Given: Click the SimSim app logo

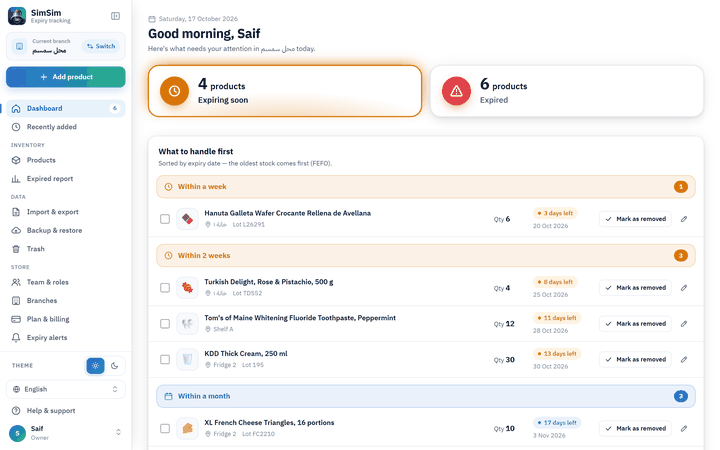Looking at the screenshot, I should coord(17,16).
